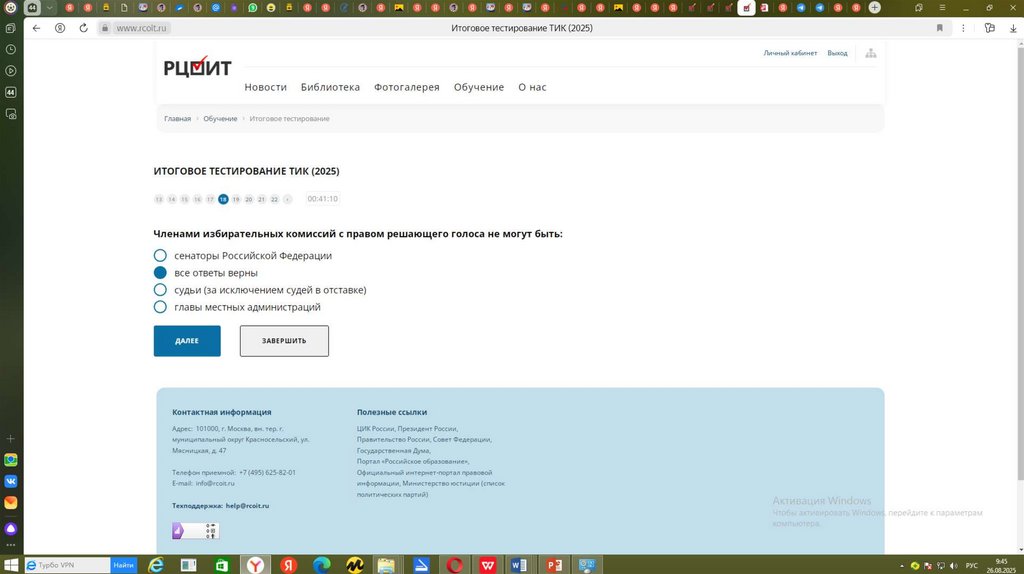Go to Главная breadcrumb
Viewport: 1024px width, 574px height.
point(177,118)
